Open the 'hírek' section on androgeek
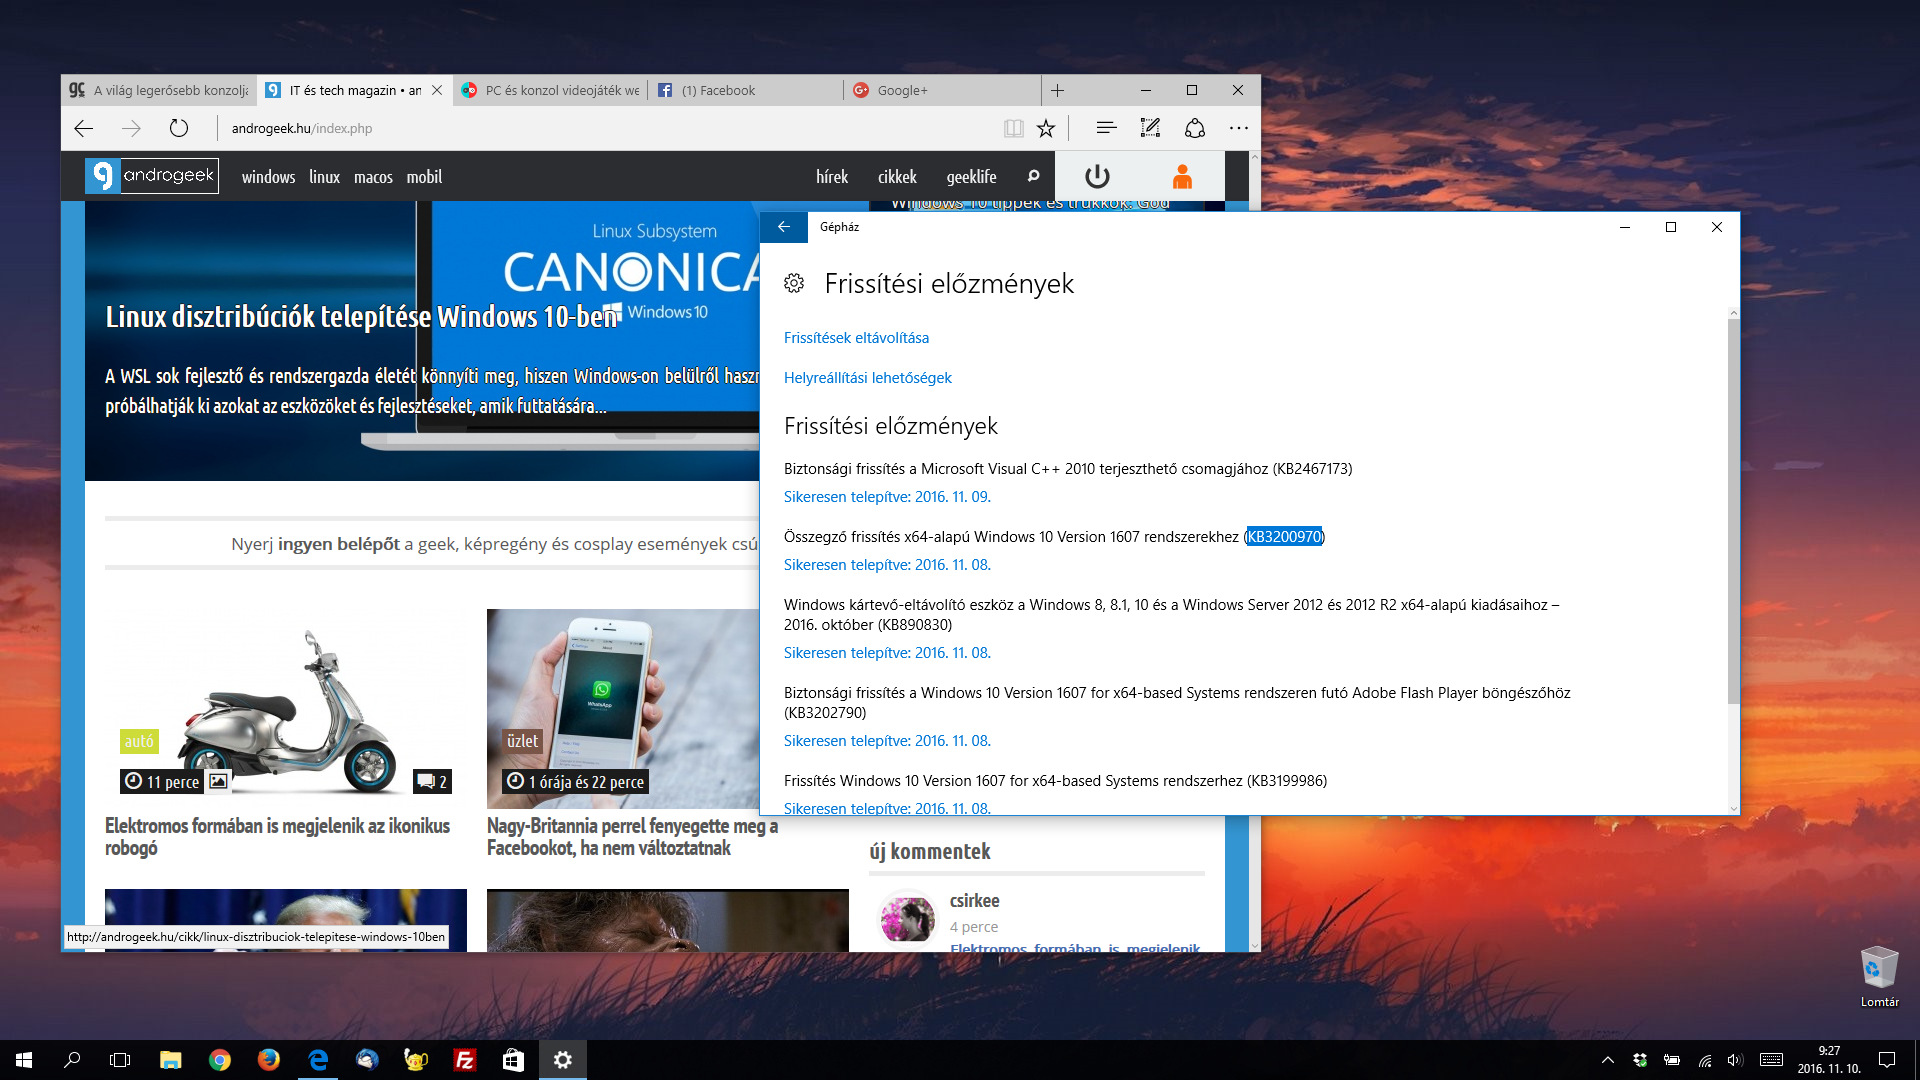This screenshot has height=1080, width=1920. (x=832, y=177)
